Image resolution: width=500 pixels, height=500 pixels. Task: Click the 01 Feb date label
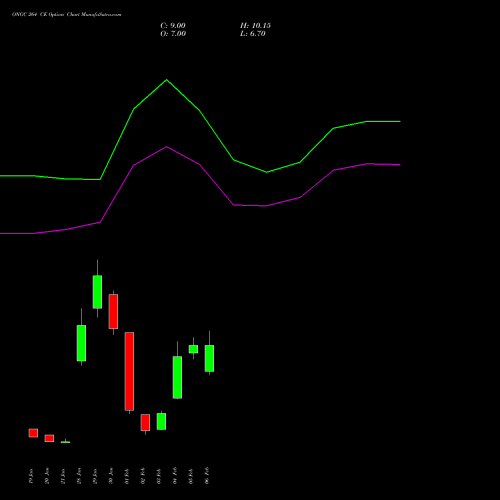click(127, 476)
